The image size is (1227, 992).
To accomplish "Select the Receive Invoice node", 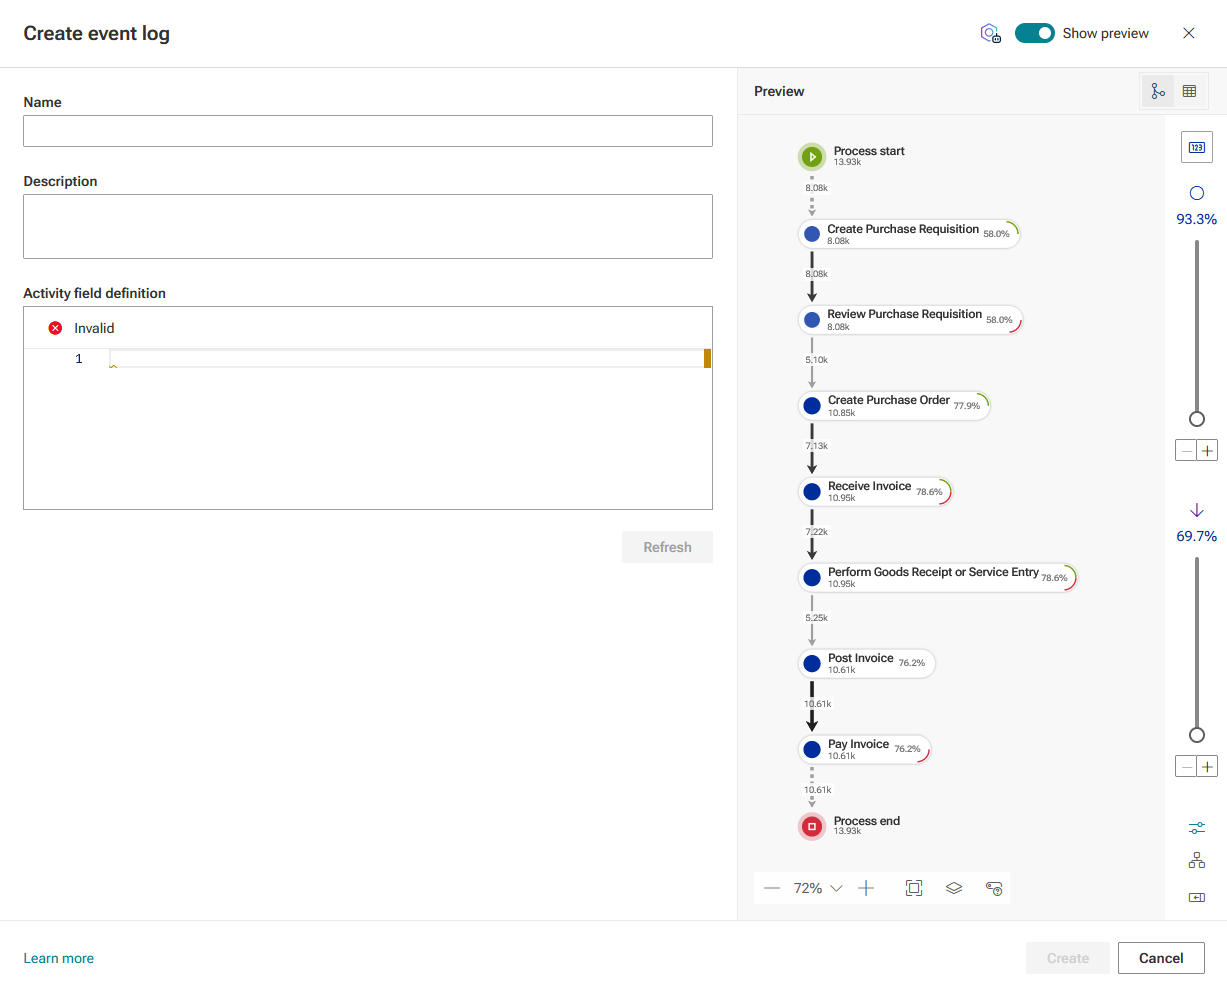I will [875, 492].
